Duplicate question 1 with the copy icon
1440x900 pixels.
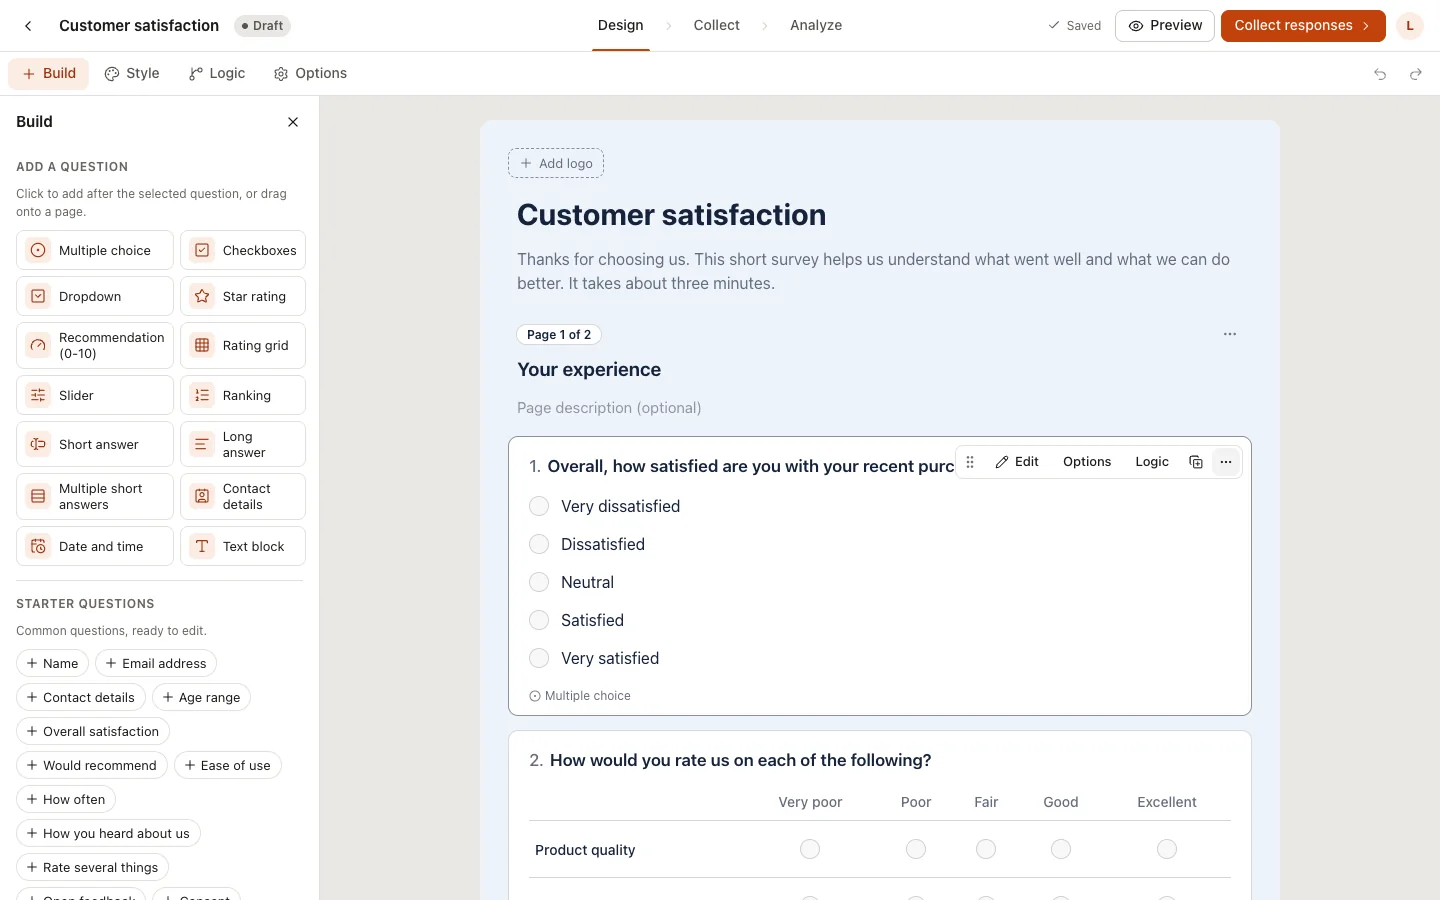(x=1195, y=462)
